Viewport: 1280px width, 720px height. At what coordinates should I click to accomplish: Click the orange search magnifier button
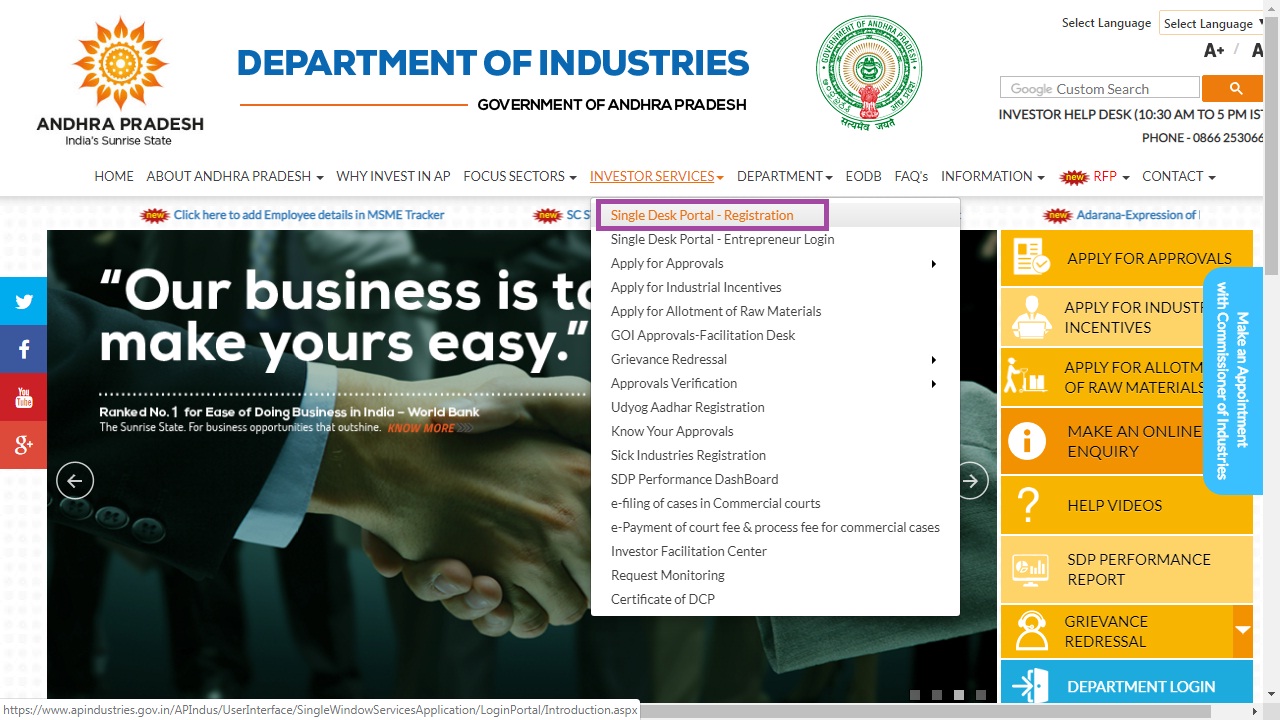click(x=1236, y=88)
